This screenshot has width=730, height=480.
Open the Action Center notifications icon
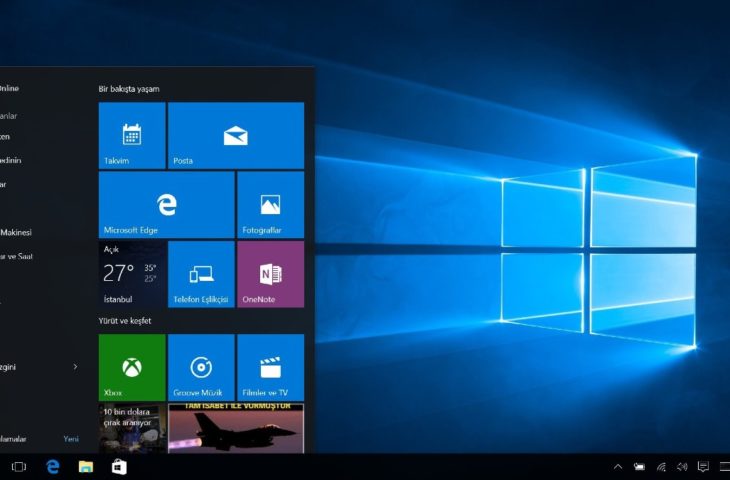703,466
